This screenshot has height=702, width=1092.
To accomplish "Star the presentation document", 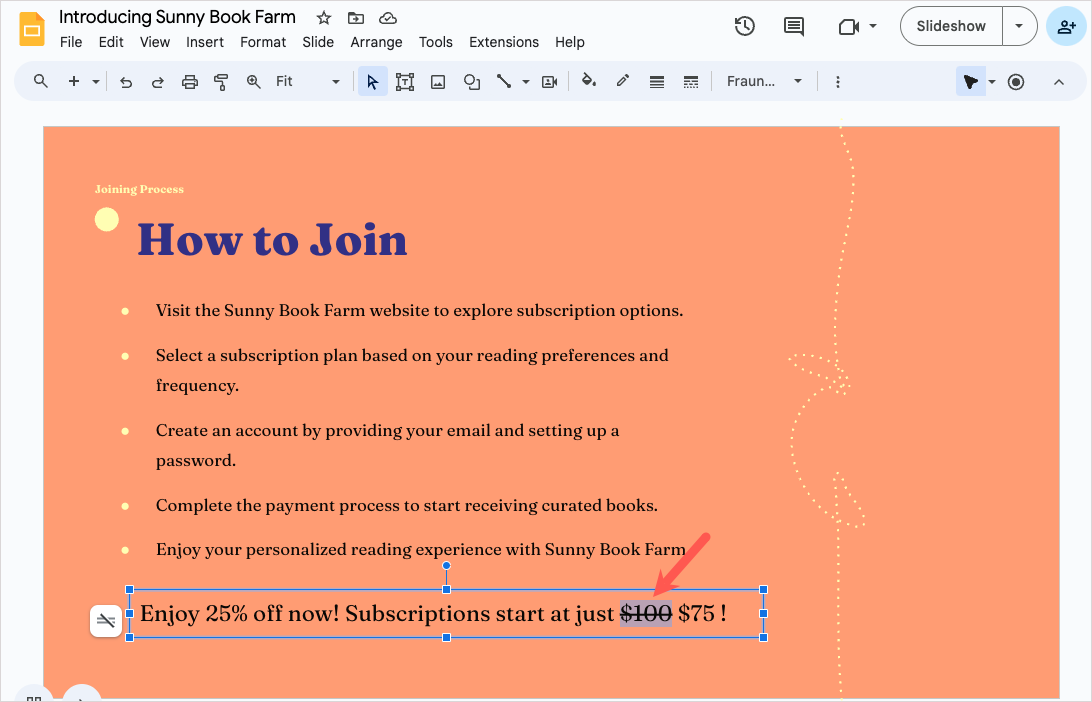I will coord(324,18).
